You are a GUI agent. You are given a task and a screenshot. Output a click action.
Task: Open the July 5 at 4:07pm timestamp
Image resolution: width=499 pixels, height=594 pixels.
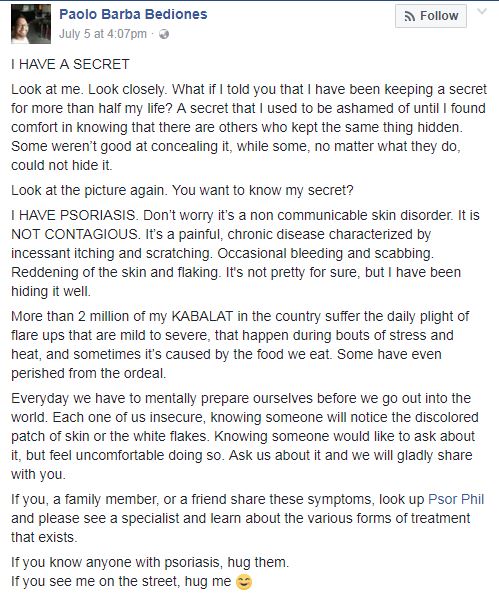pyautogui.click(x=103, y=34)
